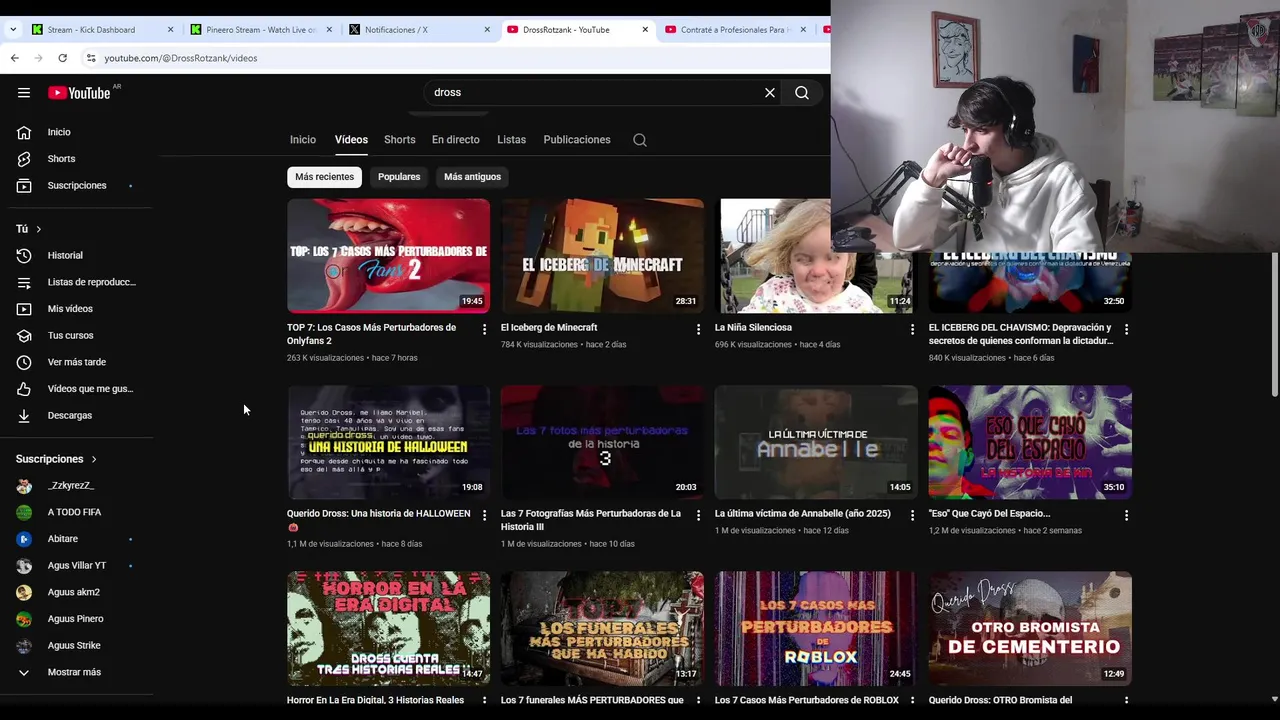Close the DrossRotzank - YouTube browser tab
Screen dimensions: 1280x720
[x=645, y=30]
